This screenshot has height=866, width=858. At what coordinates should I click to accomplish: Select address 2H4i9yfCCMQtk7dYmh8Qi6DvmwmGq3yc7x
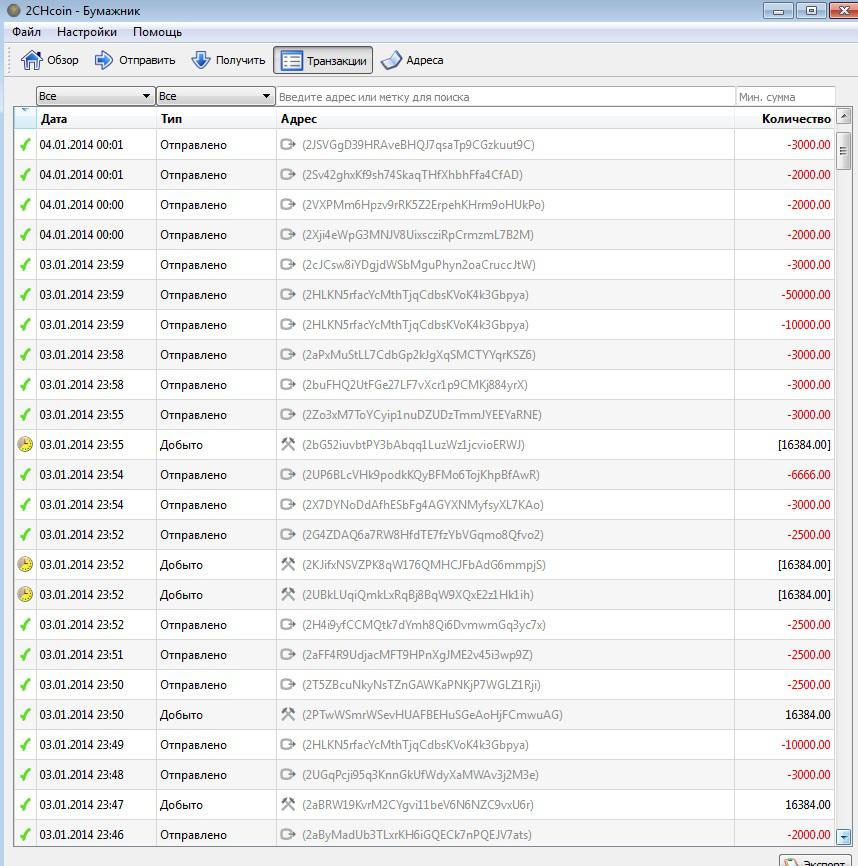[423, 625]
